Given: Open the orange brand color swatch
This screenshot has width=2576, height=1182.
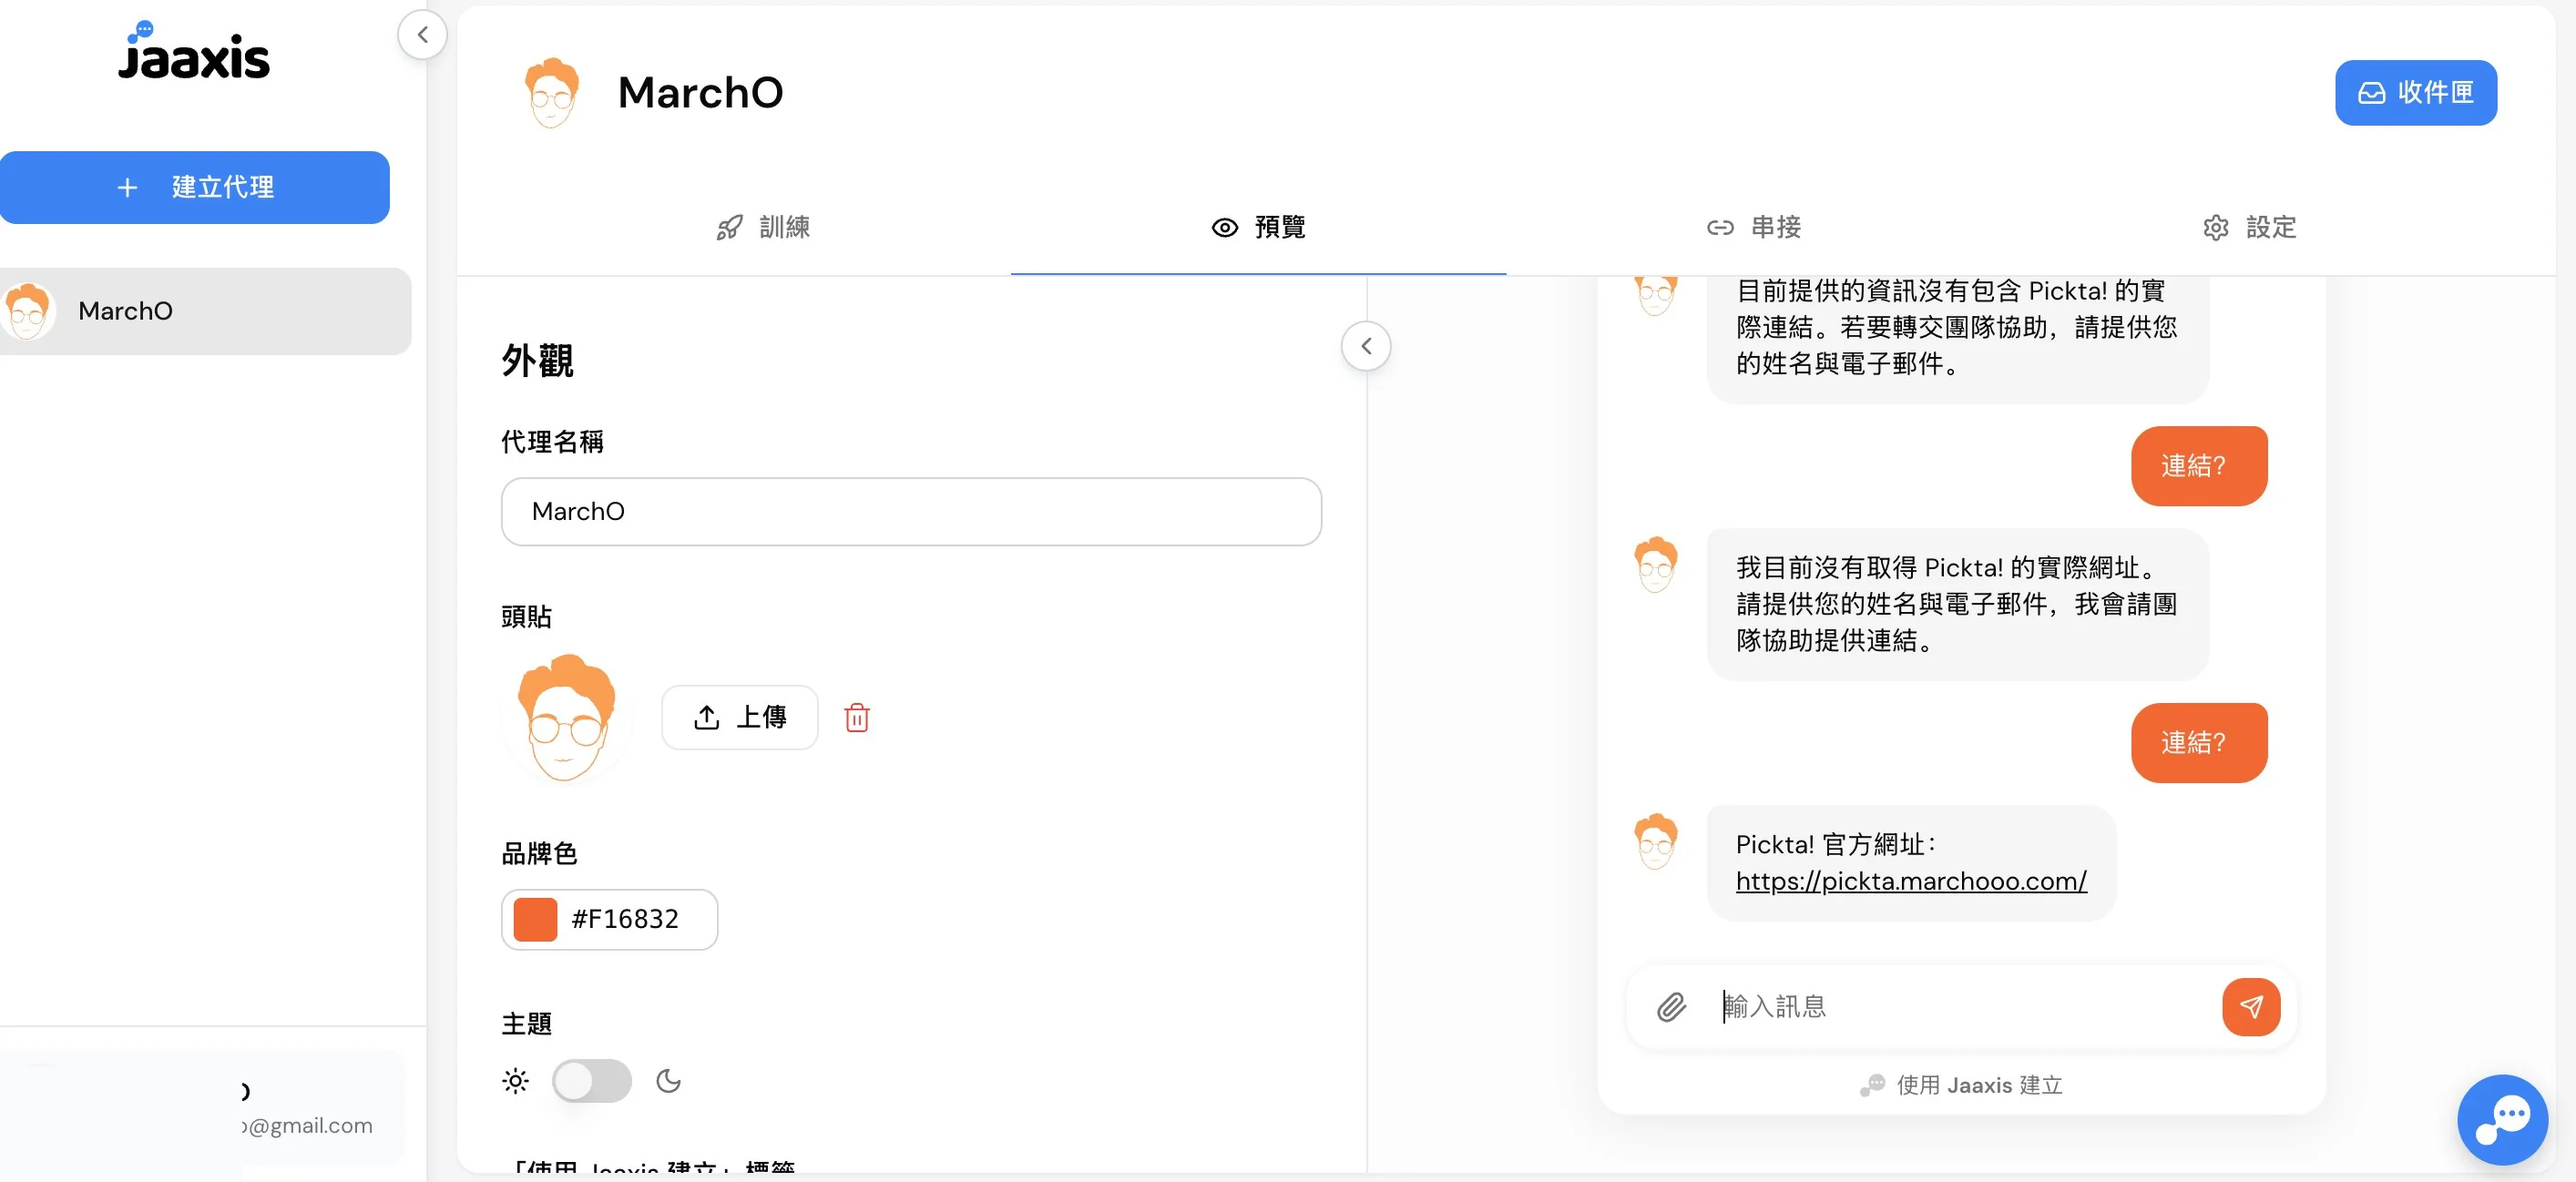Looking at the screenshot, I should point(535,919).
